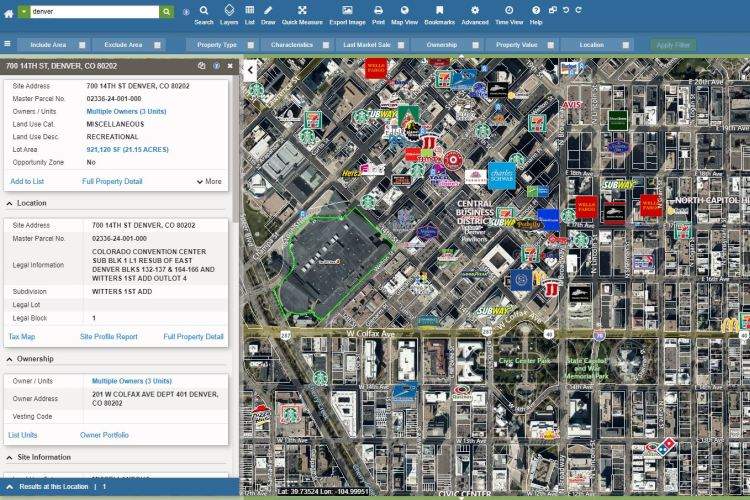Open Site Profile Report link
The width and height of the screenshot is (750, 500).
[x=109, y=337]
